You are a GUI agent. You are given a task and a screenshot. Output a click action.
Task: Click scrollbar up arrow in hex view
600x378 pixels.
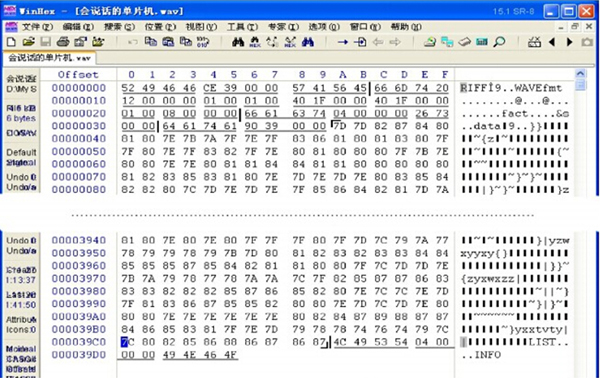(x=580, y=74)
